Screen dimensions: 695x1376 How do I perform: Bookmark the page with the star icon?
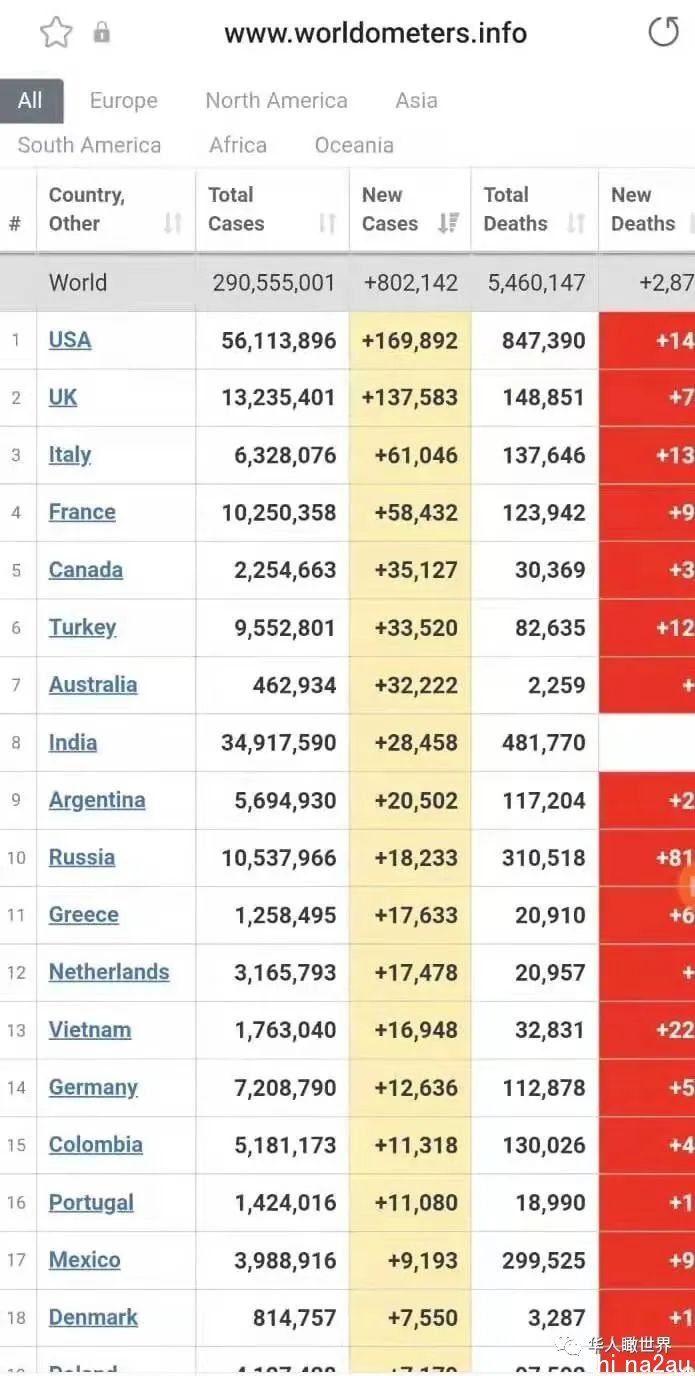56,33
